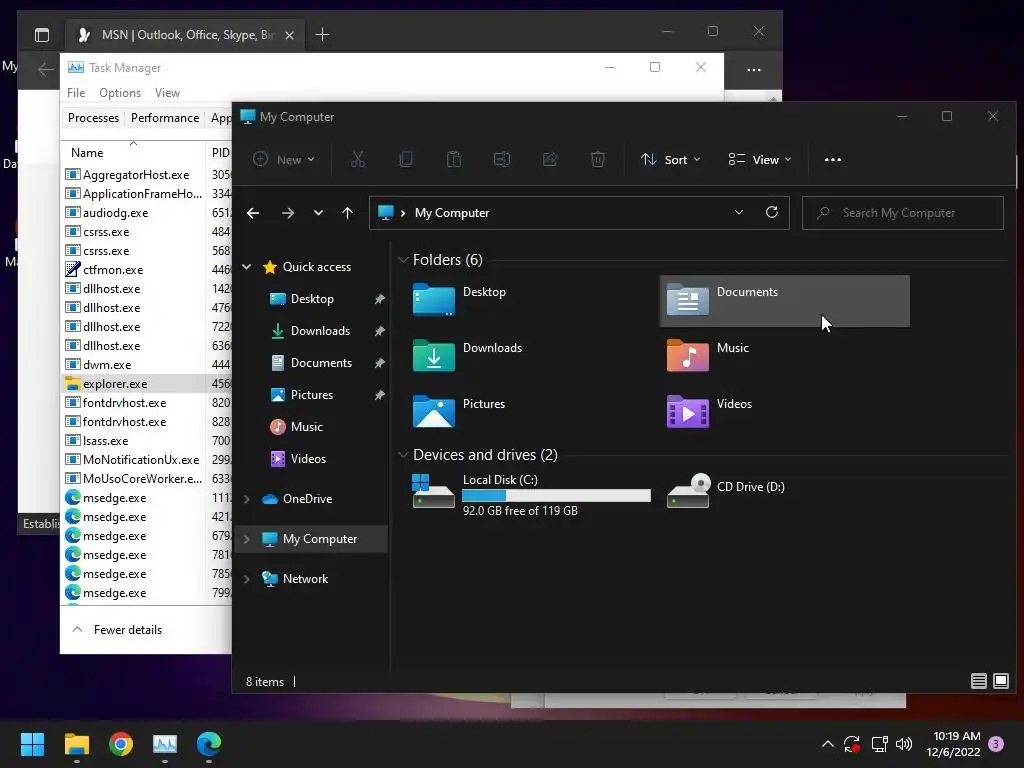Go back with Explorer back arrow
The height and width of the screenshot is (768, 1024).
pos(253,213)
